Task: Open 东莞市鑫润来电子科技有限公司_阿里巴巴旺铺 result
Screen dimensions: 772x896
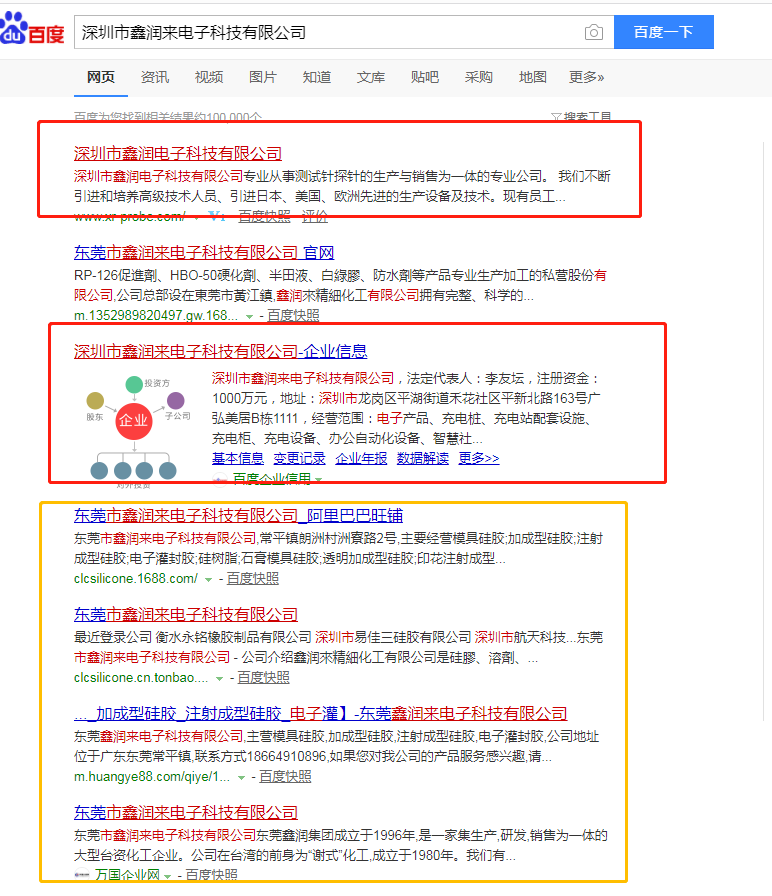Action: [238, 515]
